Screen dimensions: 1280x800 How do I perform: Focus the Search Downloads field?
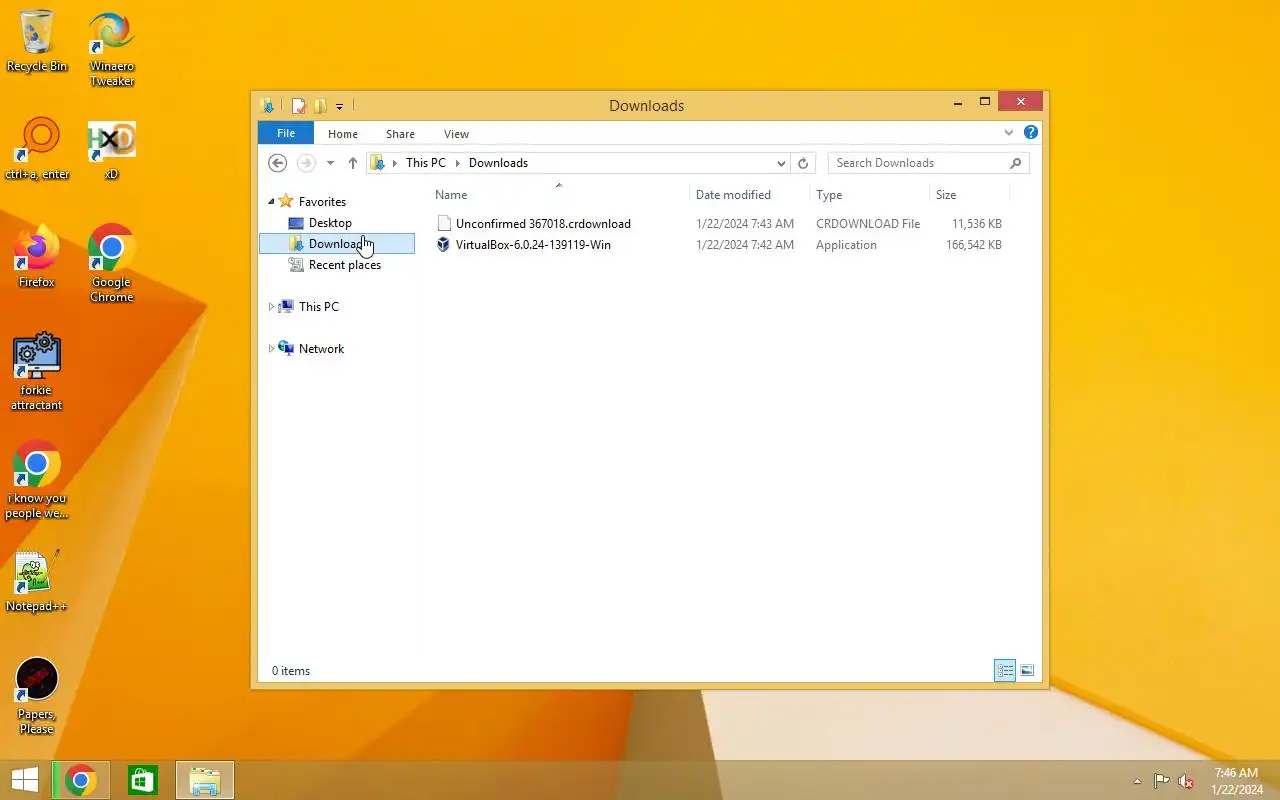pos(928,163)
